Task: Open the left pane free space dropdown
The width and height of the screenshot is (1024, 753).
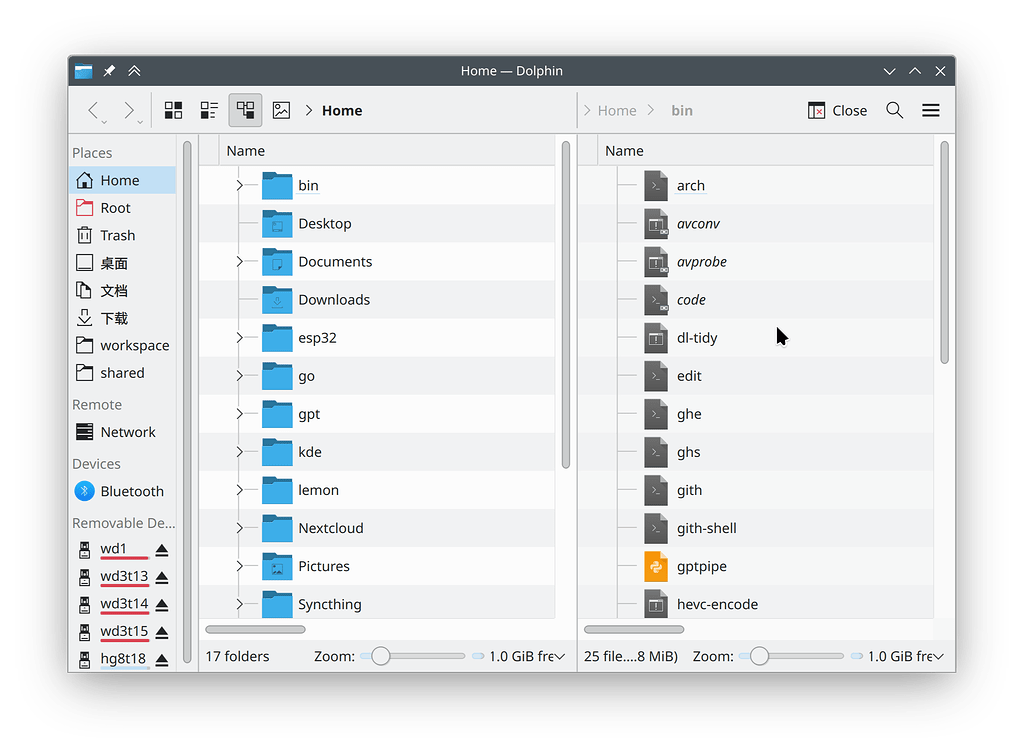Action: tap(559, 657)
